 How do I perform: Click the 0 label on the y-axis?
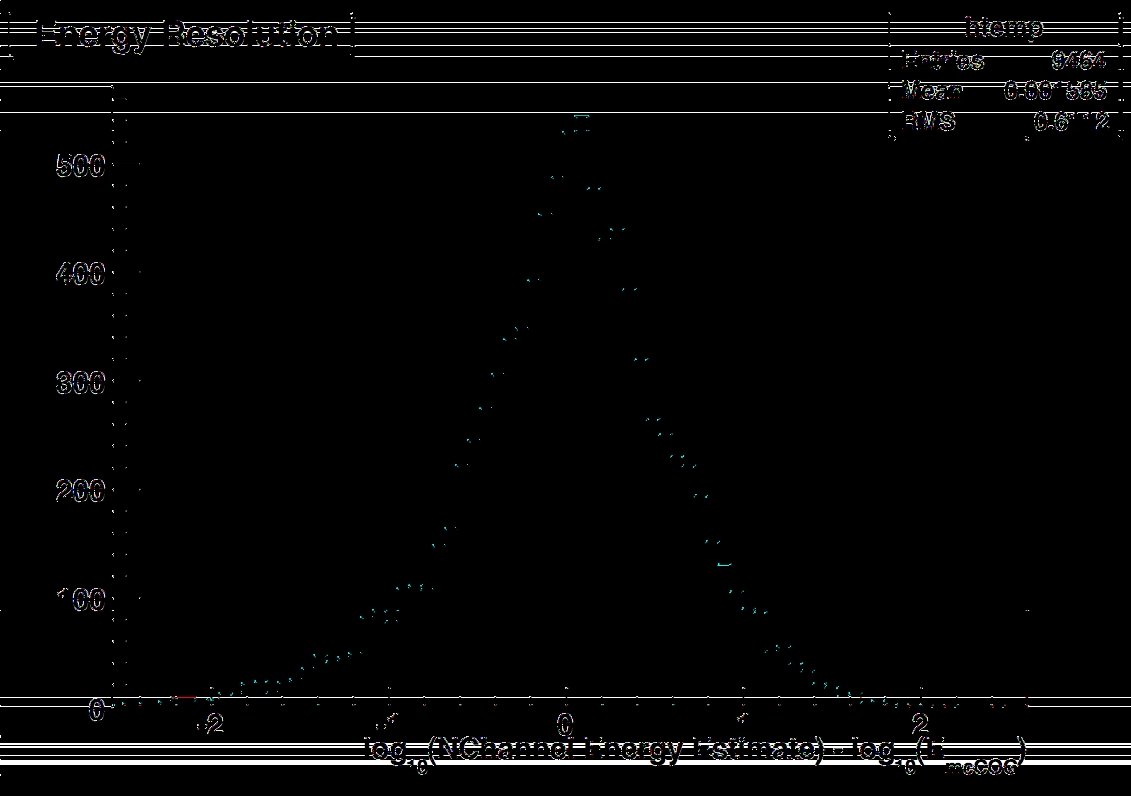(x=97, y=709)
